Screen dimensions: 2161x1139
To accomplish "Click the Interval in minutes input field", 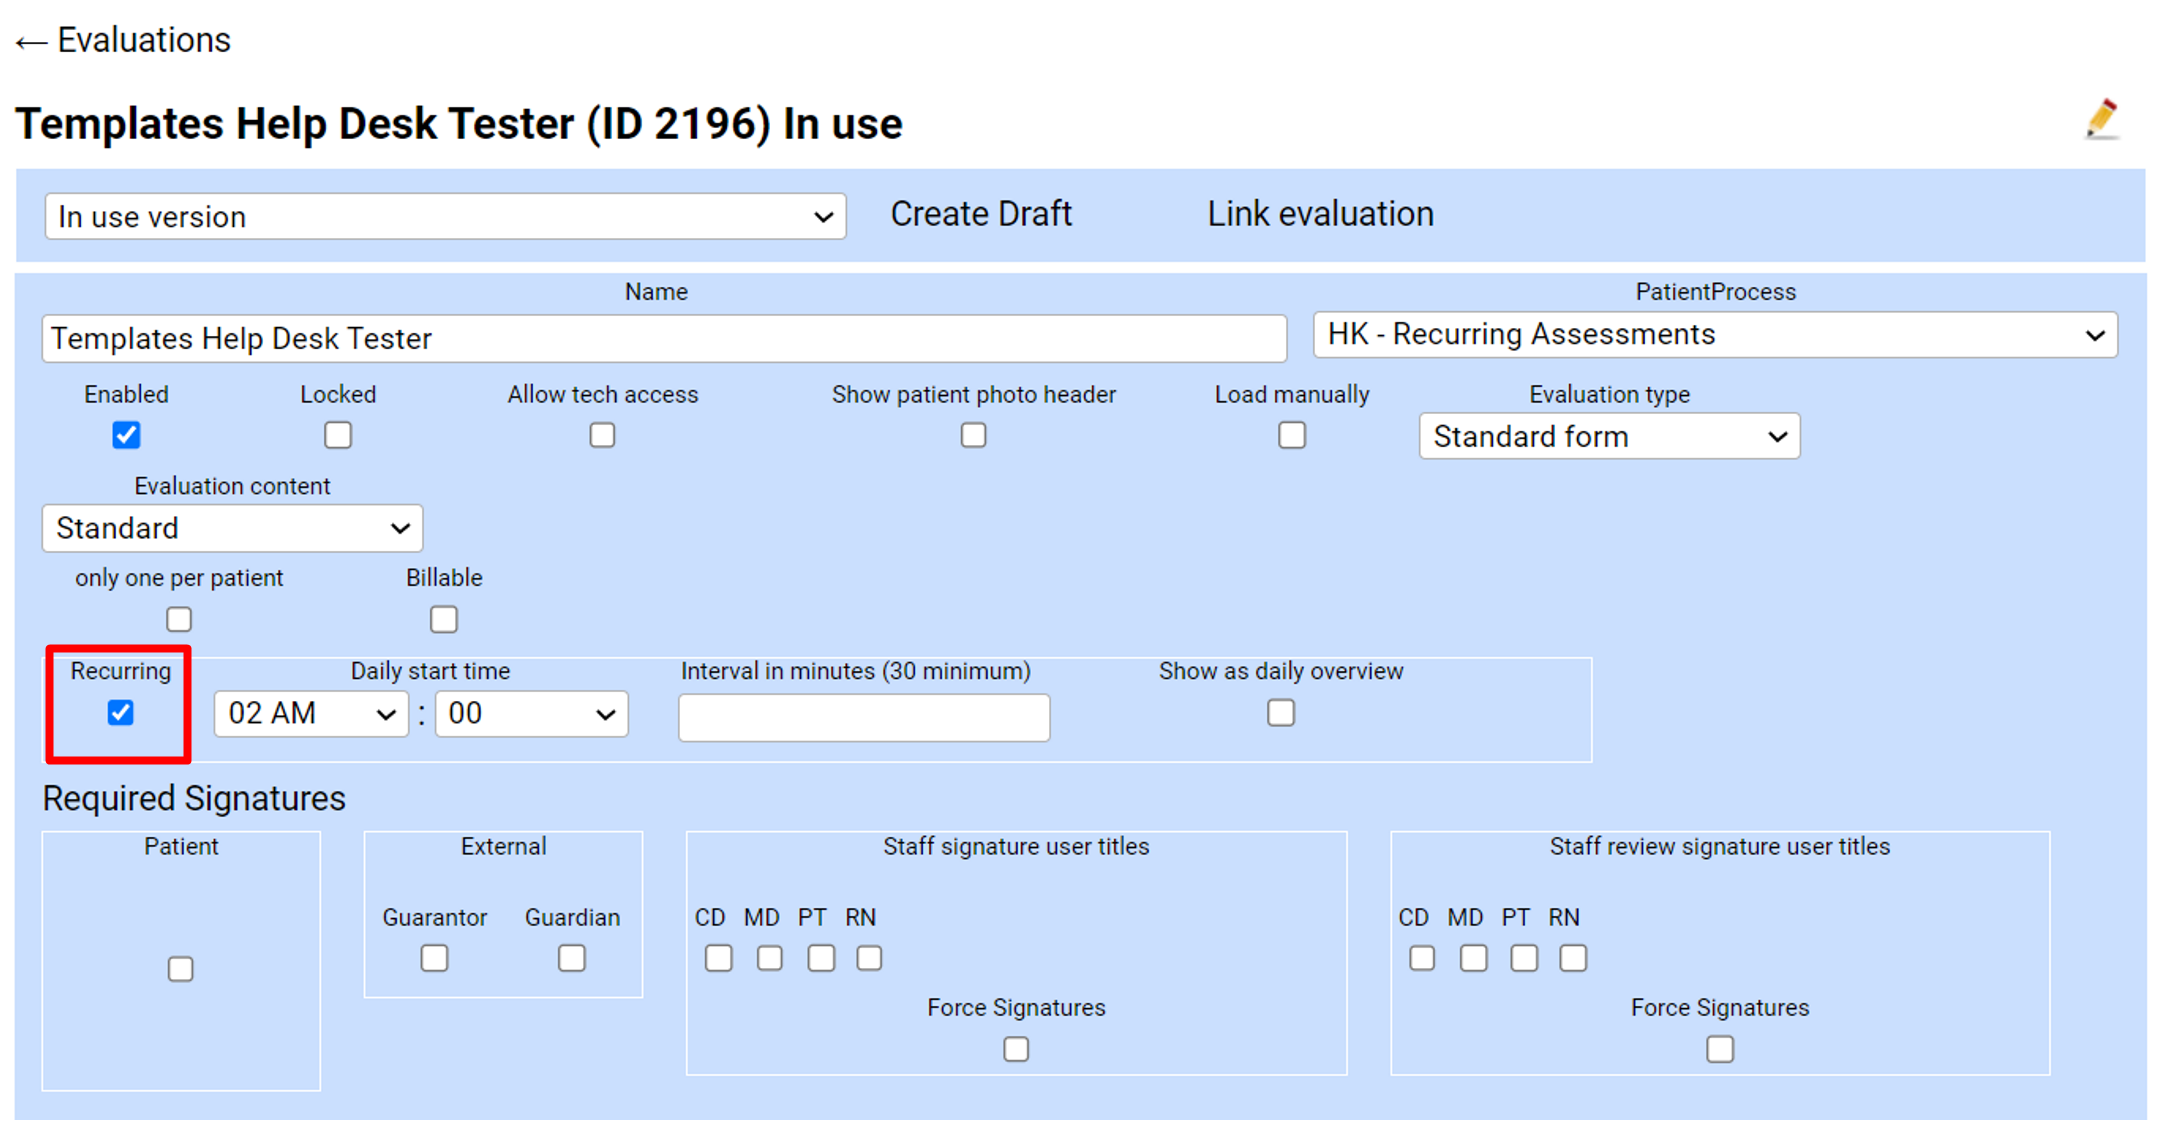I will click(x=863, y=717).
